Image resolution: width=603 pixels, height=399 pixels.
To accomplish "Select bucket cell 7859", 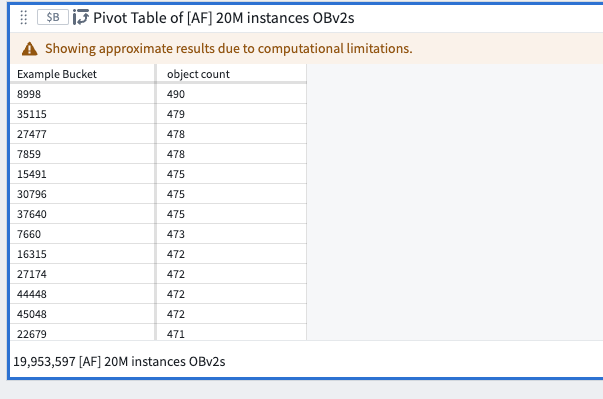I will pos(82,154).
